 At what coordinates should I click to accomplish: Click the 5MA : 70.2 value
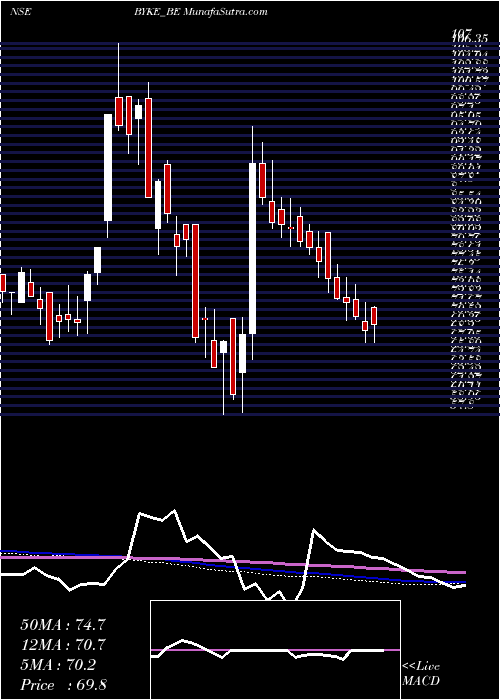click(x=58, y=665)
